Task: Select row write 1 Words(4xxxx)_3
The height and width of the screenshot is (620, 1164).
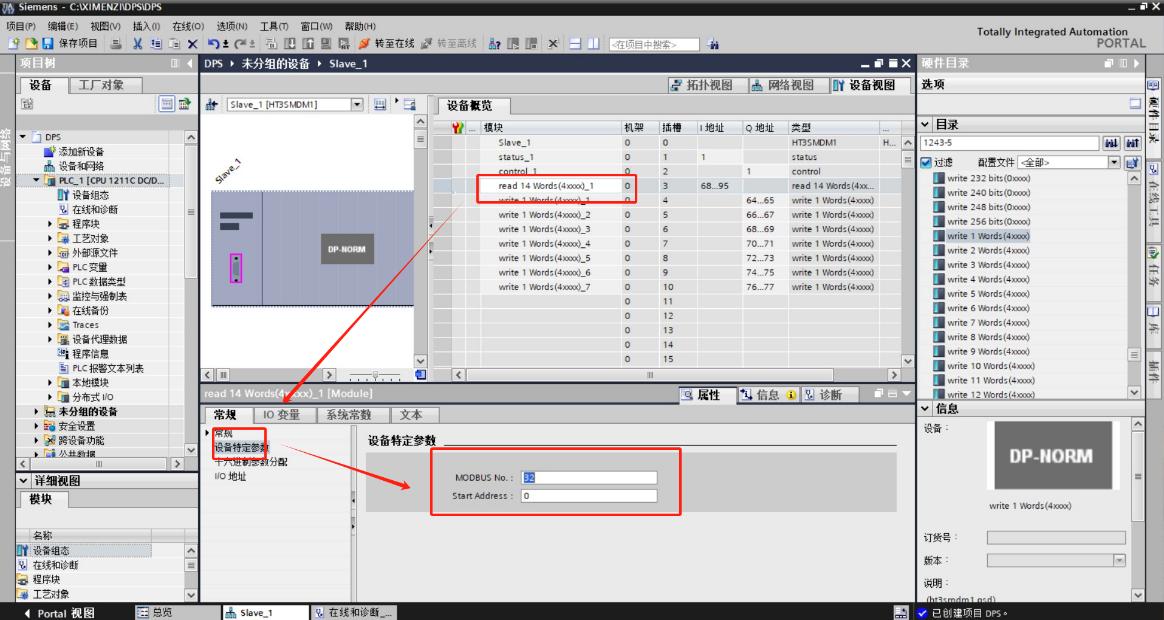Action: (544, 229)
